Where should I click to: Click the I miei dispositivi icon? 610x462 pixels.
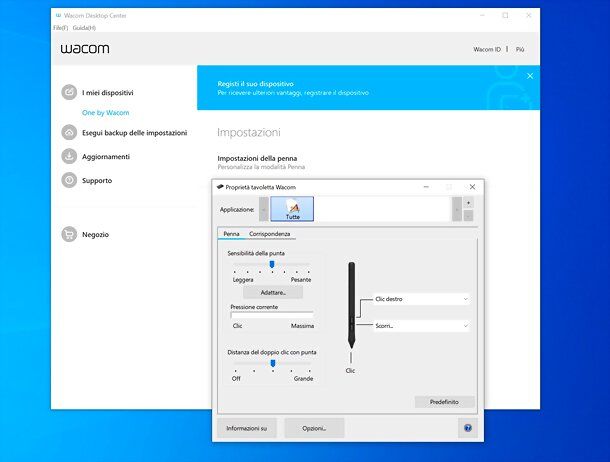pyautogui.click(x=69, y=92)
